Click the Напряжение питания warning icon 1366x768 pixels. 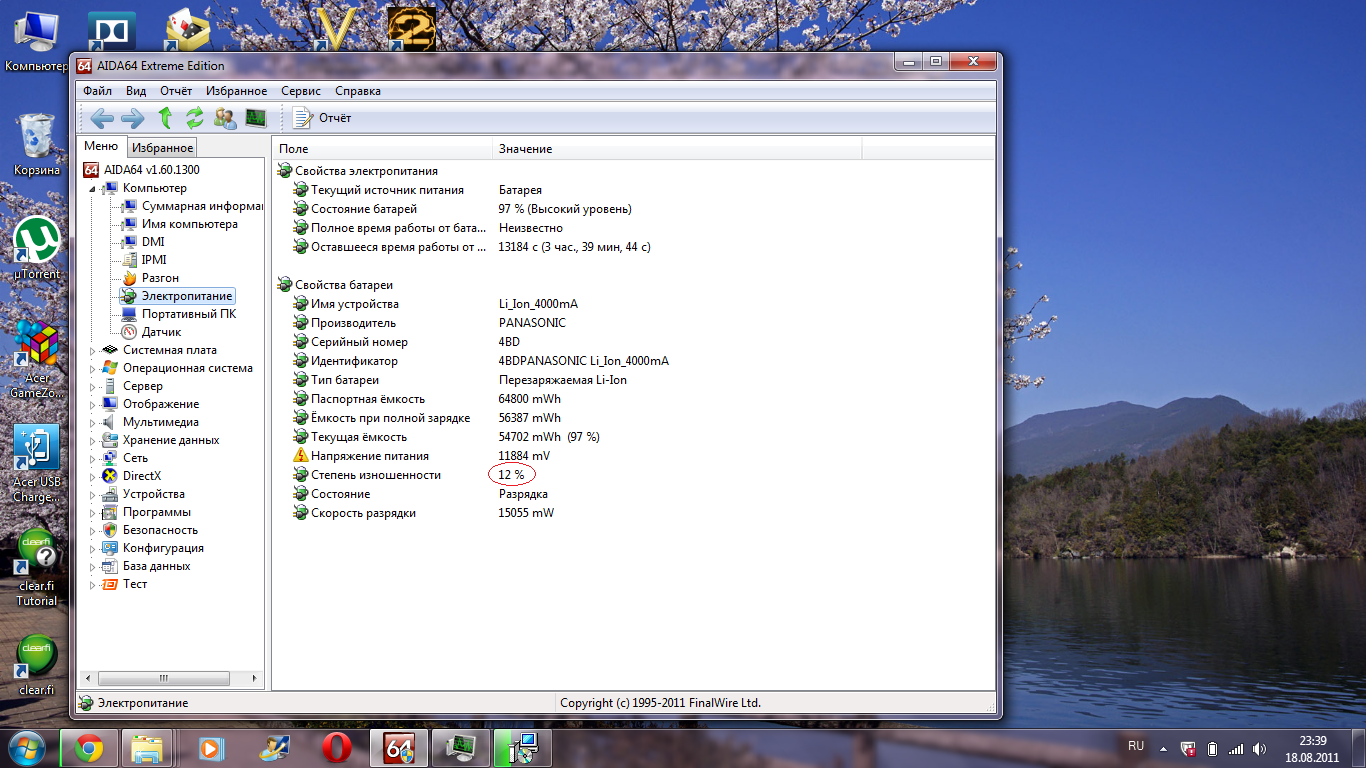tap(301, 456)
